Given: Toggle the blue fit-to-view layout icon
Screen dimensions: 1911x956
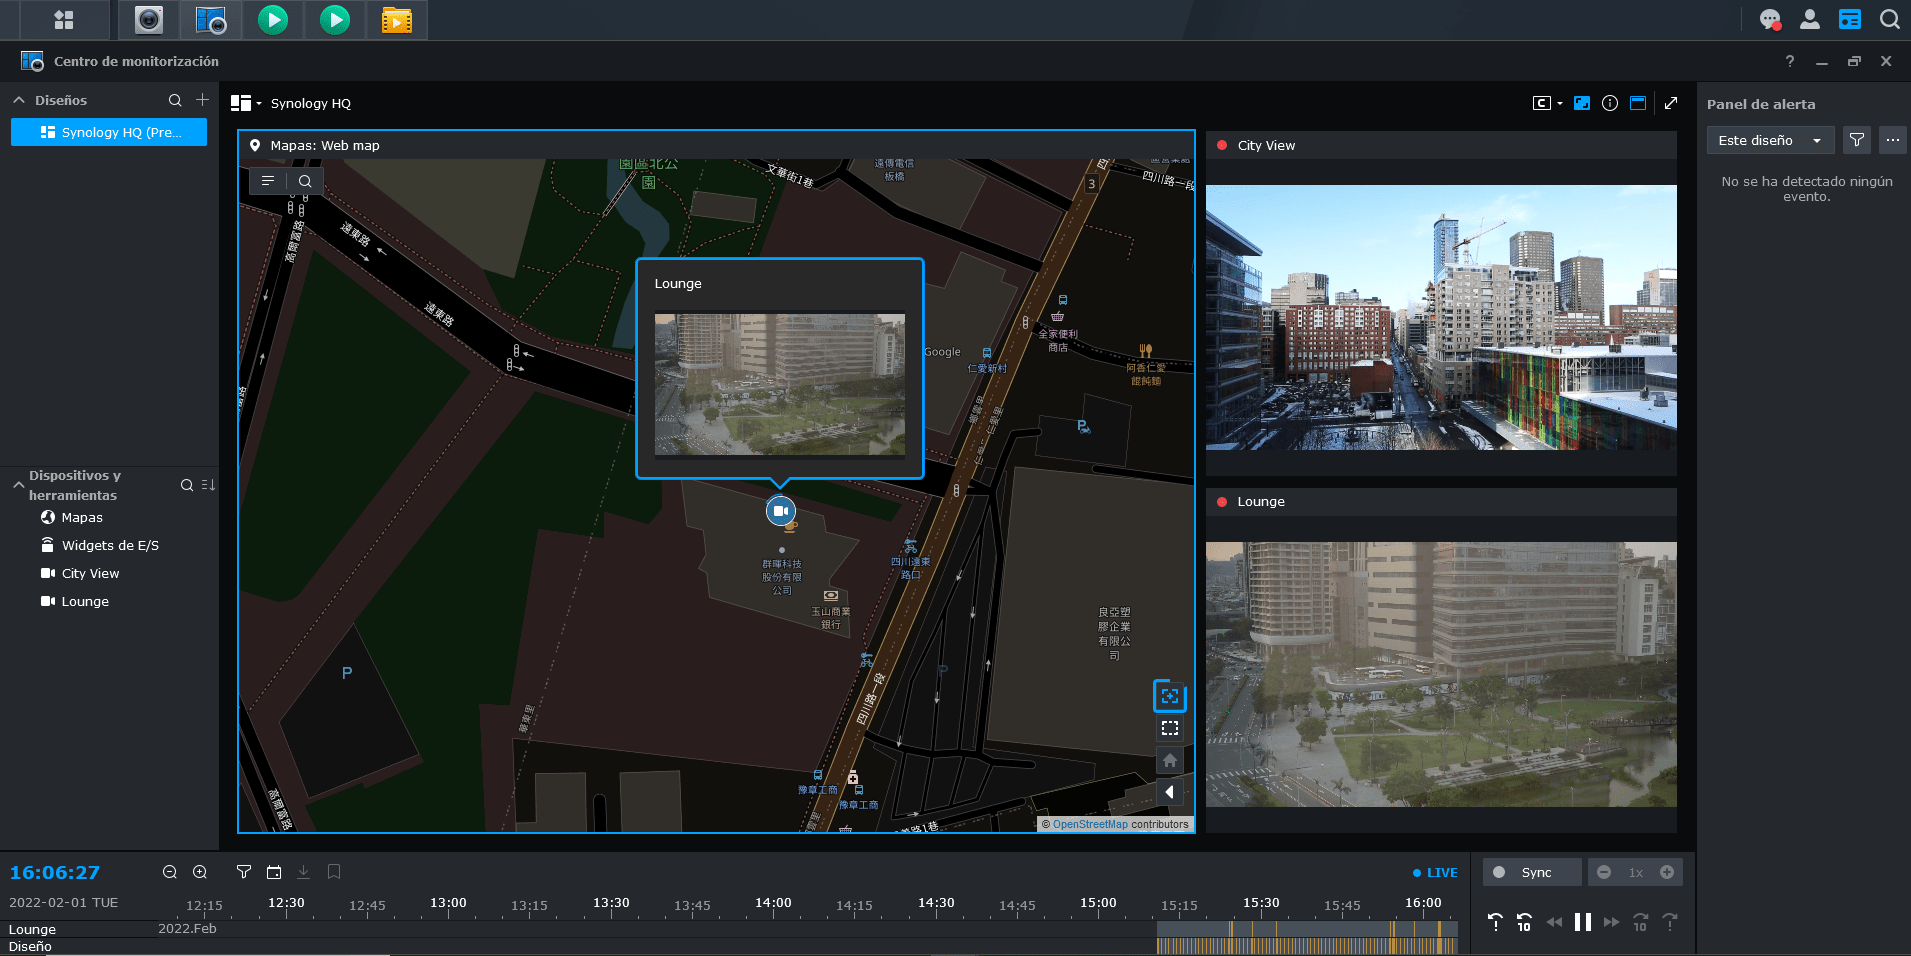Looking at the screenshot, I should tap(1582, 103).
